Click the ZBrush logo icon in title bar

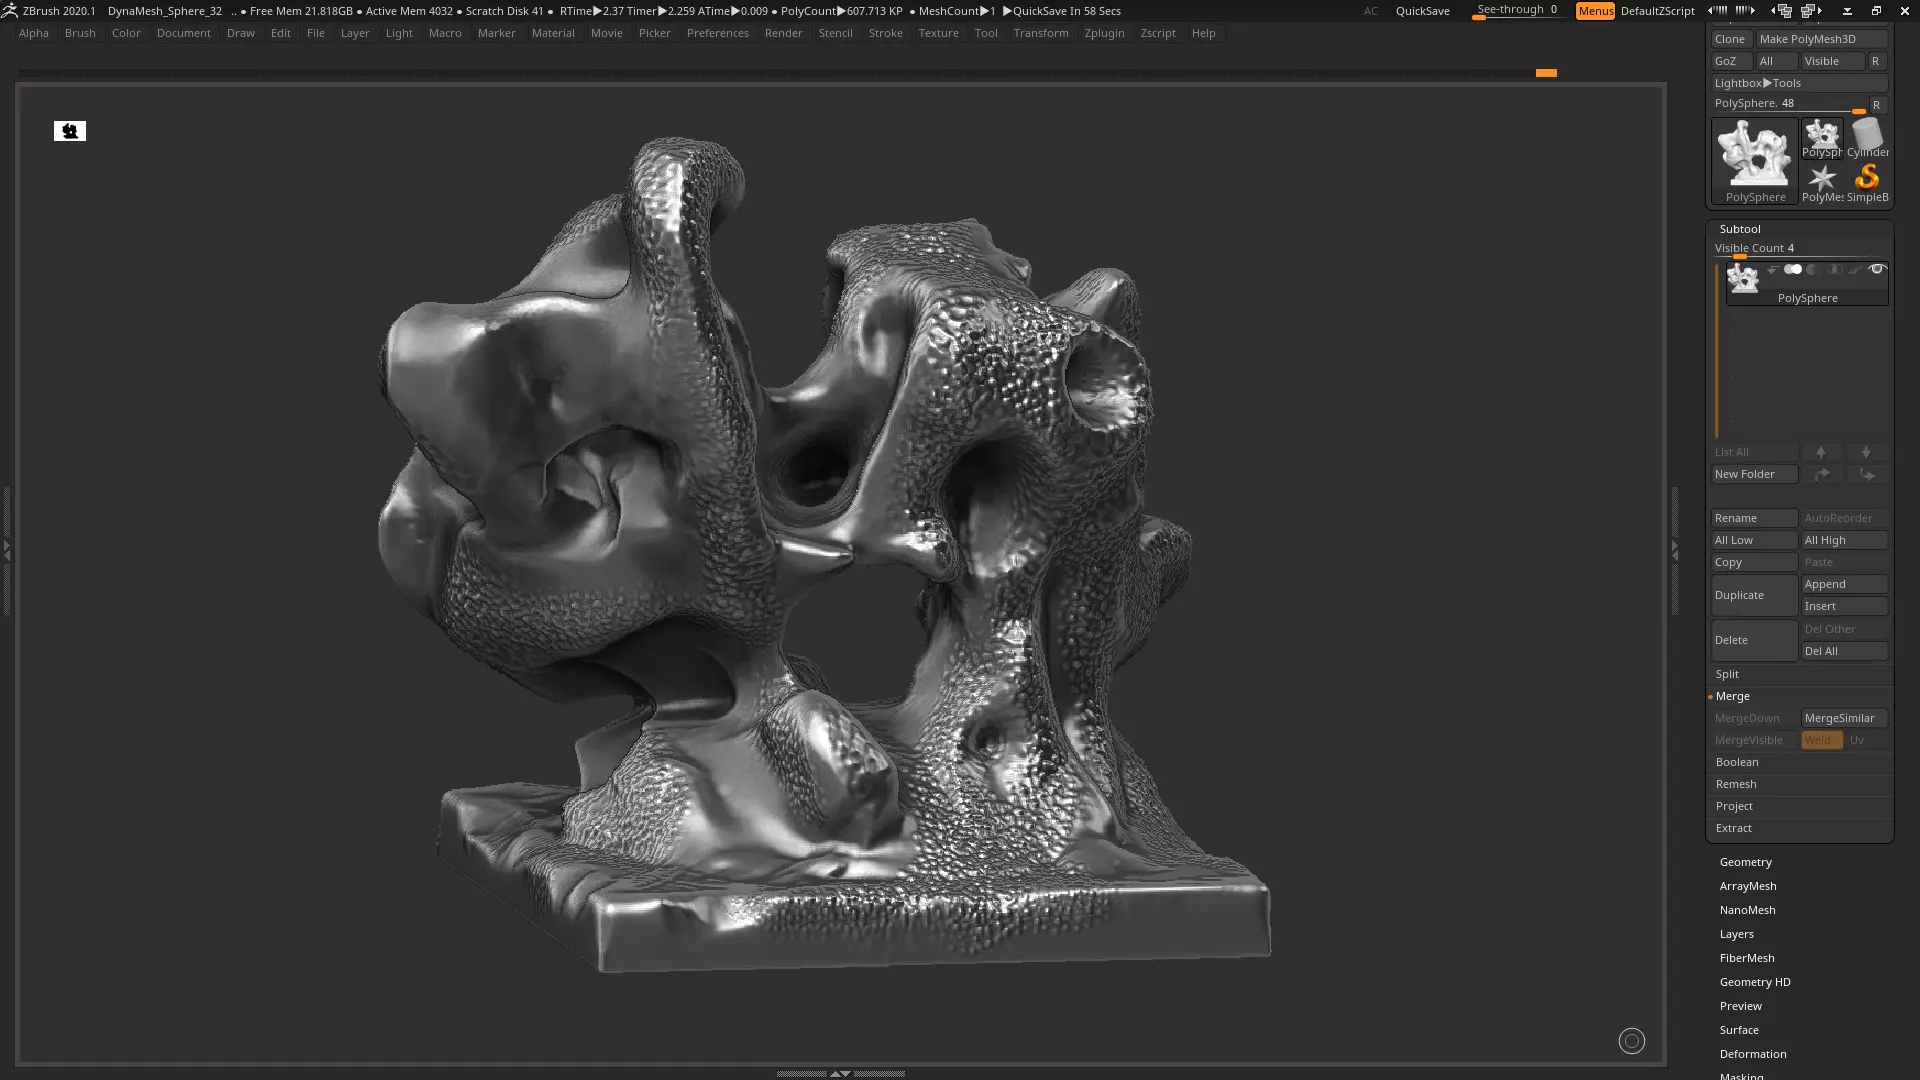(10, 10)
